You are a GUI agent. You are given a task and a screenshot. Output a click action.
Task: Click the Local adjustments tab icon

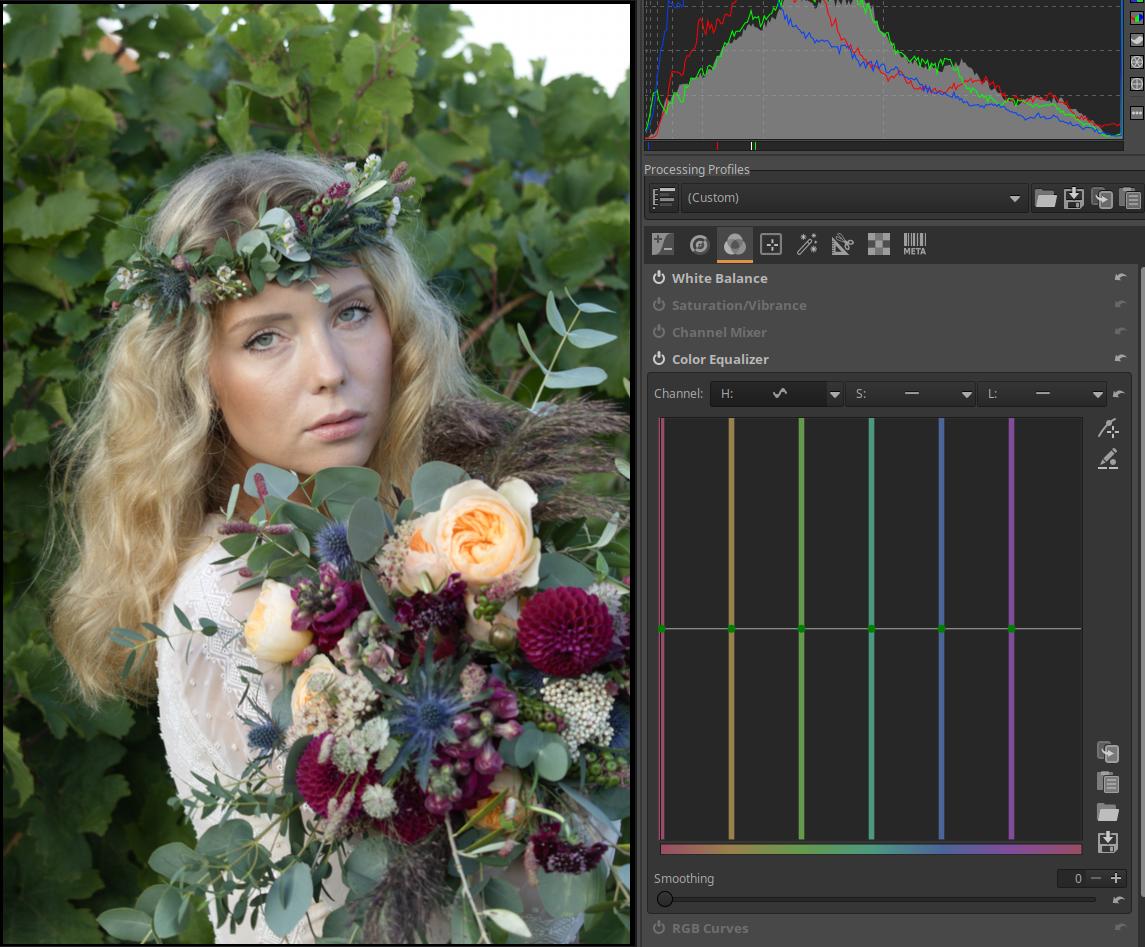[770, 244]
